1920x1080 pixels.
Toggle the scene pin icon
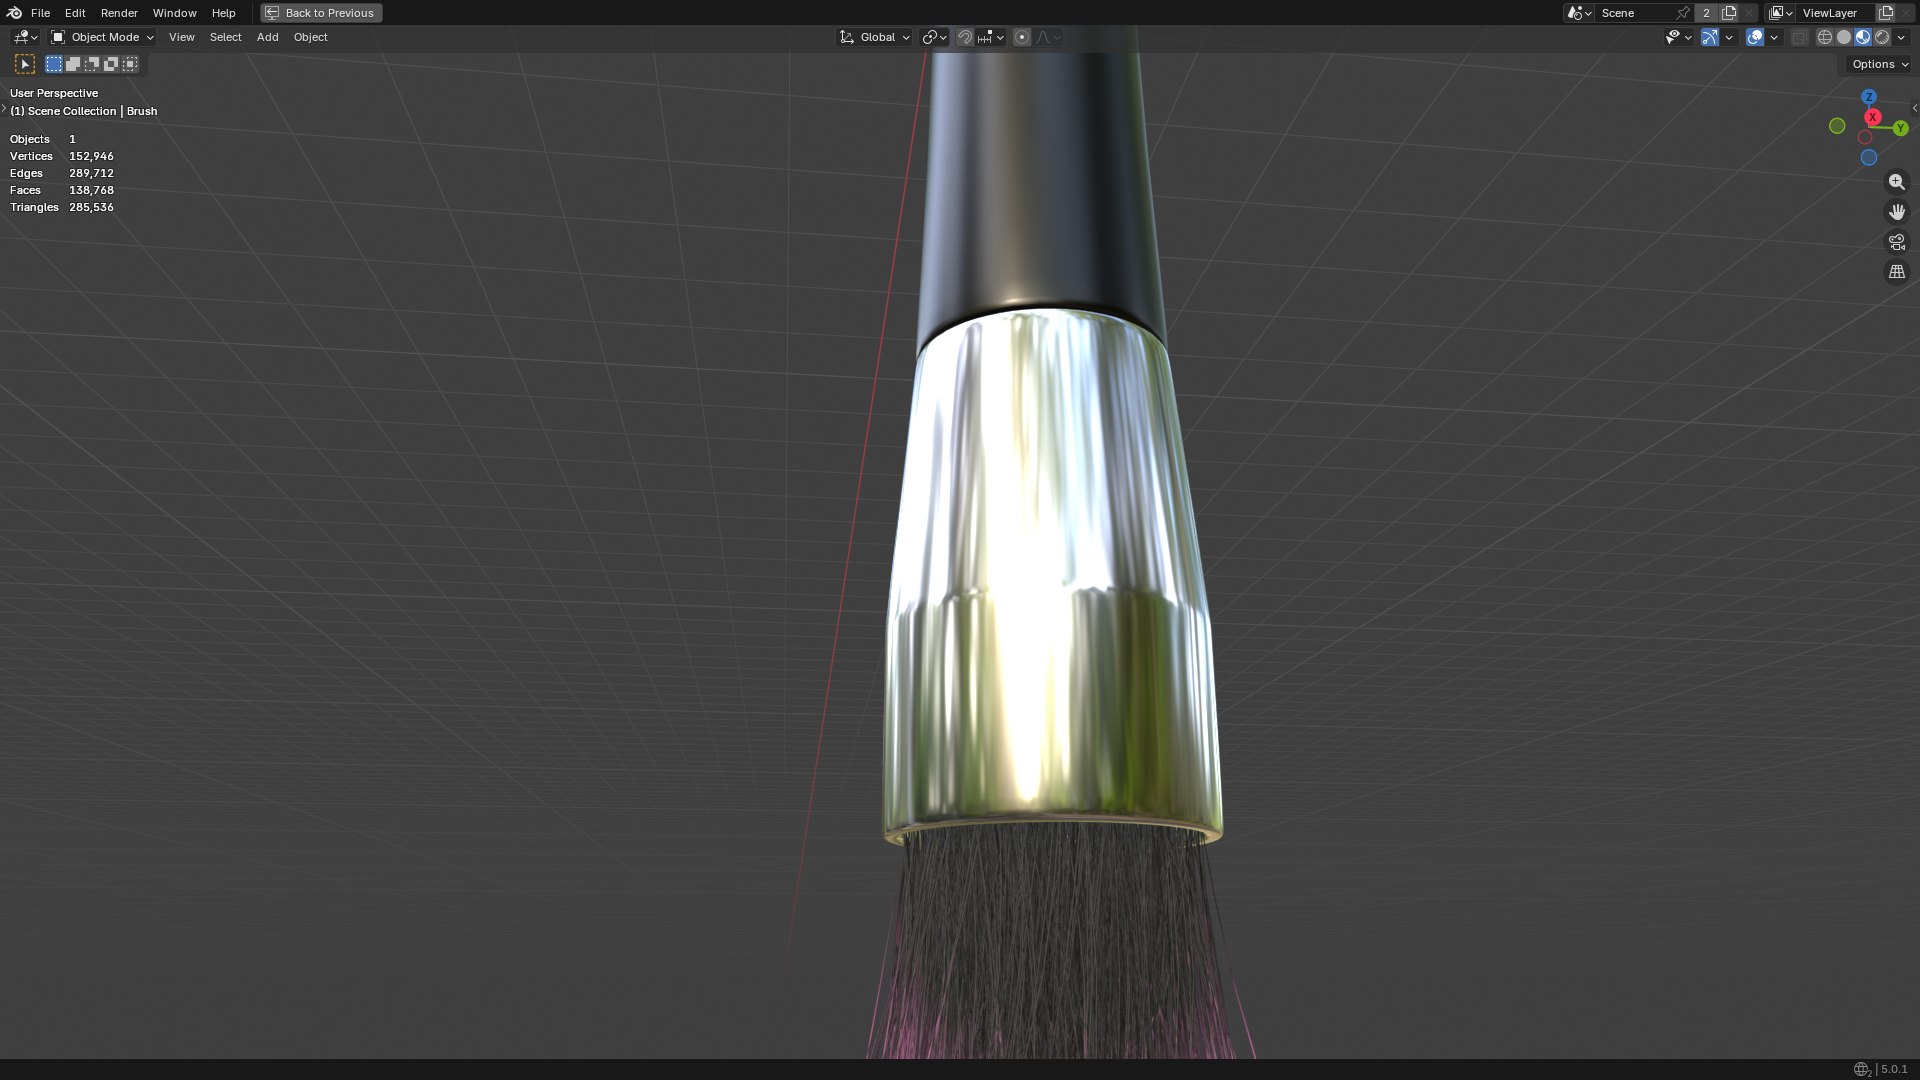1683,13
